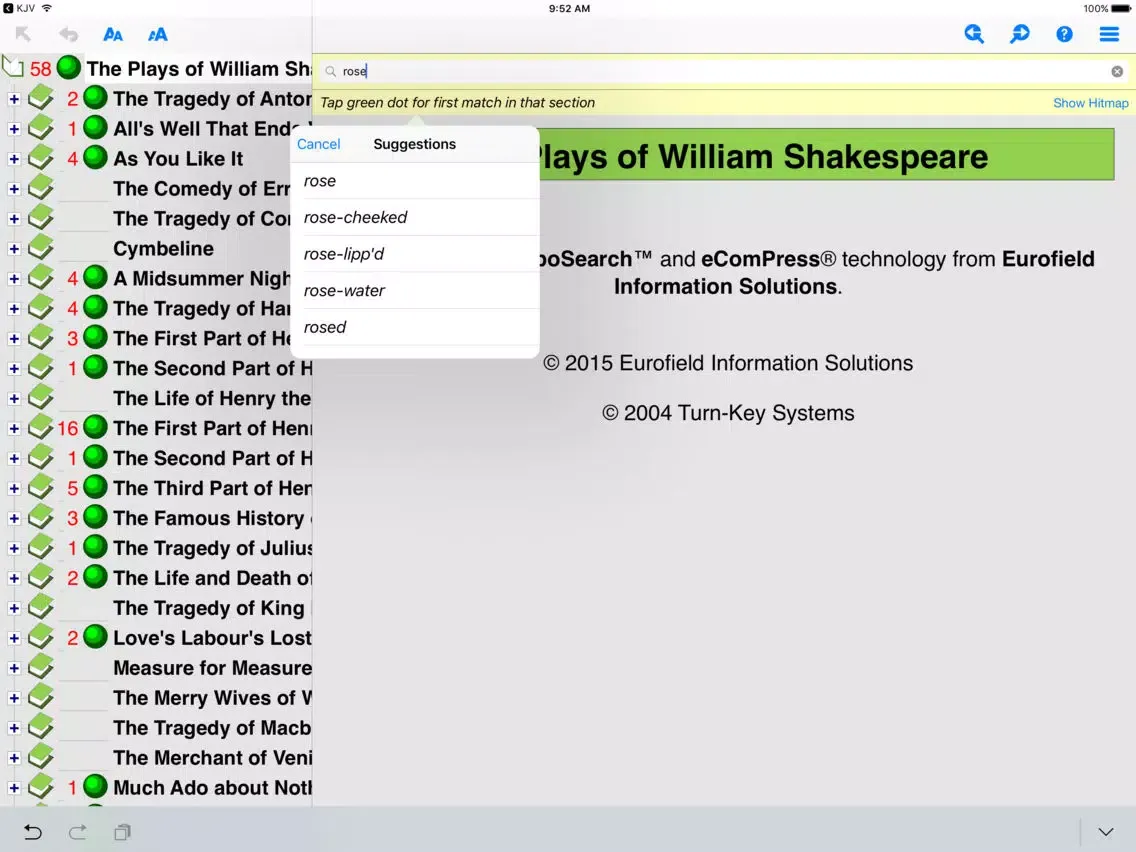Tap green dot beside Tragedy of Antony row
Image resolution: width=1136 pixels, height=852 pixels.
tap(95, 97)
